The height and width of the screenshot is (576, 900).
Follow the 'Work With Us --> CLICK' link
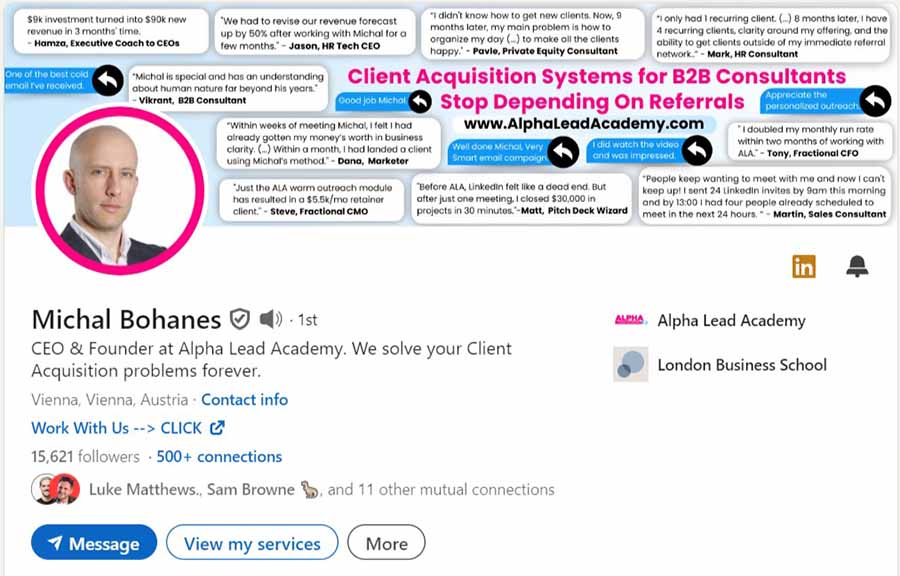(113, 428)
